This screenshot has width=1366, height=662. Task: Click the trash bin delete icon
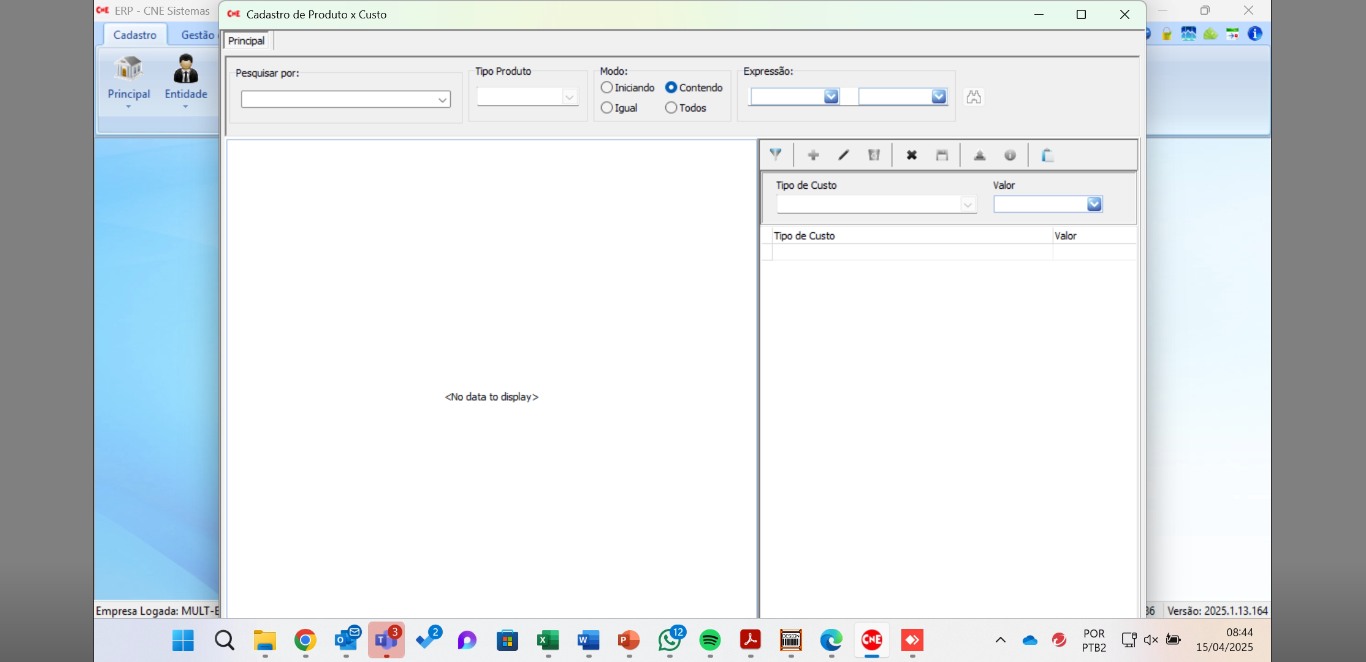874,155
